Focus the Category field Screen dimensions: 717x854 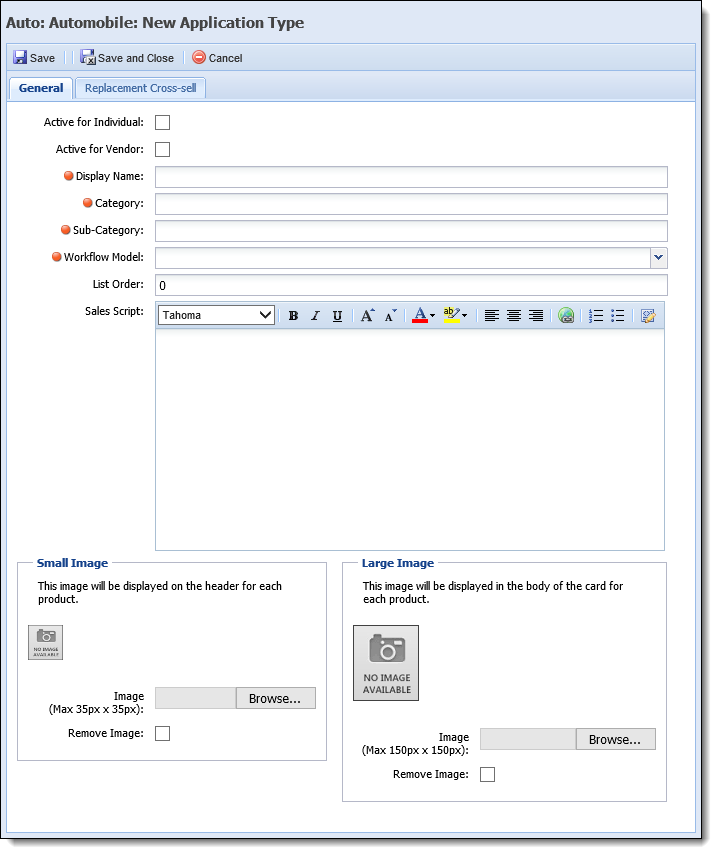[x=411, y=204]
